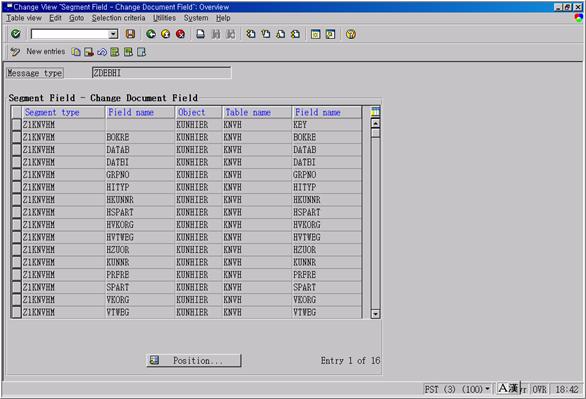Click the Position... button
The image size is (586, 399).
click(194, 361)
